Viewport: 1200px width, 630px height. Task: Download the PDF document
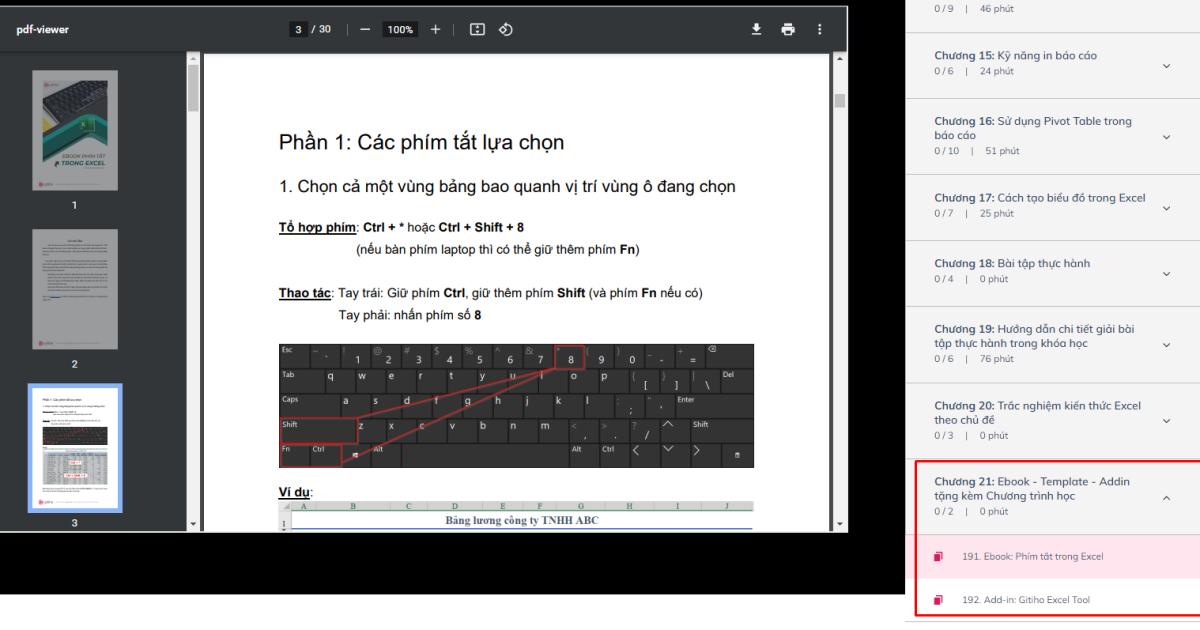click(x=756, y=30)
